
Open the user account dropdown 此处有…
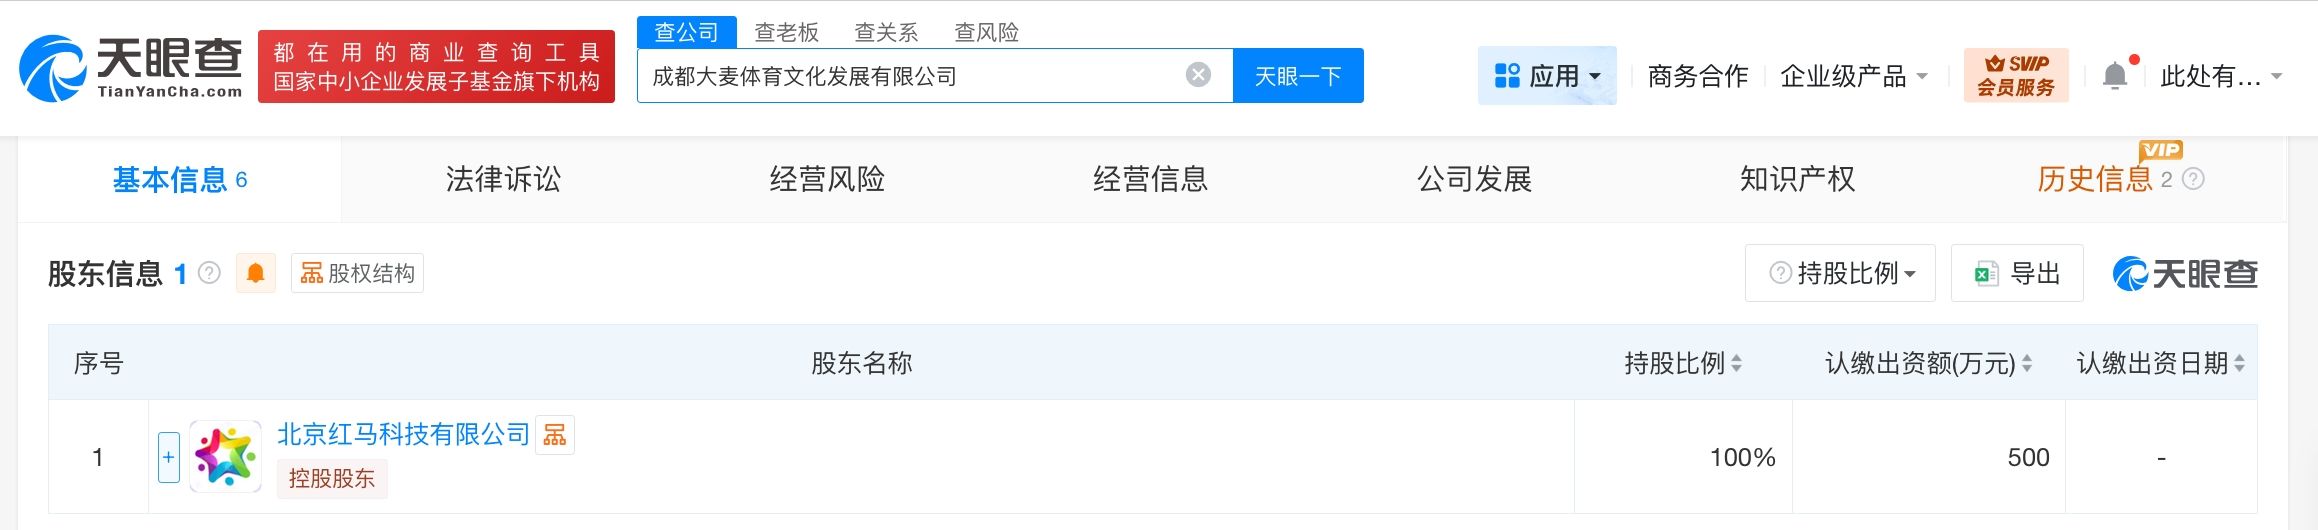tap(2220, 76)
